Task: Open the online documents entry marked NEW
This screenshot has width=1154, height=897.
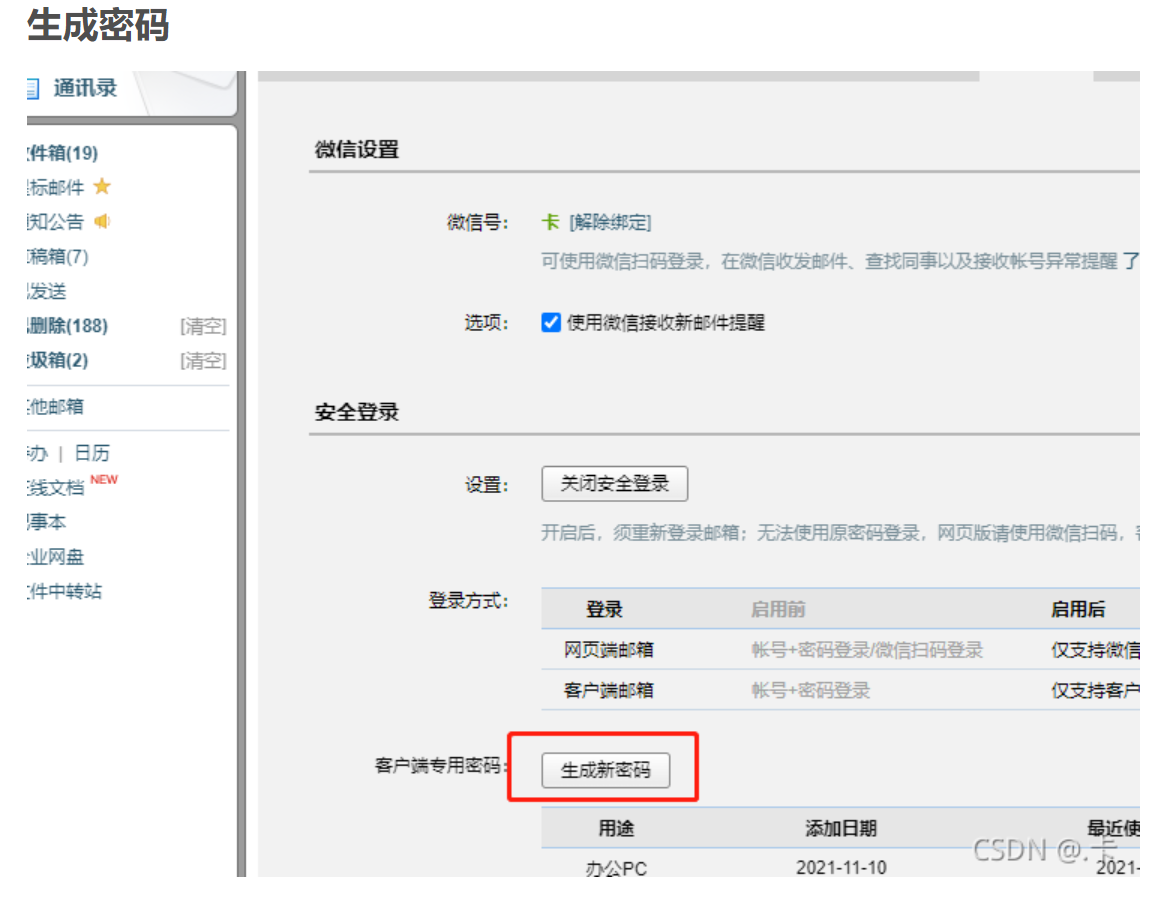Action: coord(56,487)
